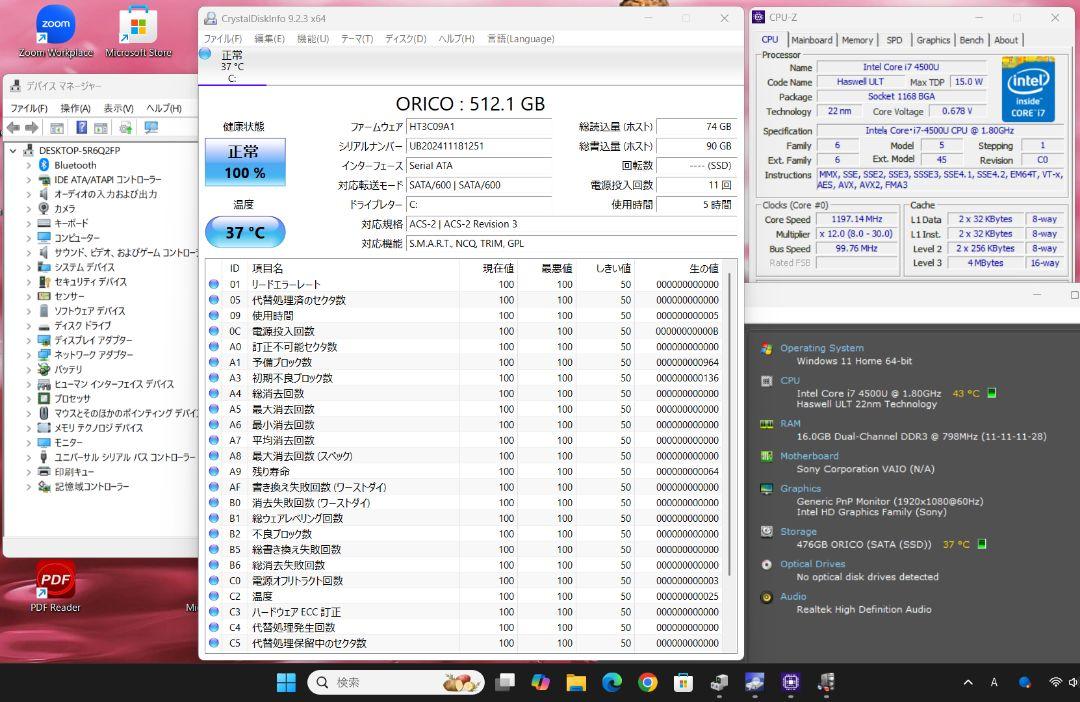1080x702 pixels.
Task: Click the Storage icon in Speccy
Action: pyautogui.click(x=766, y=532)
